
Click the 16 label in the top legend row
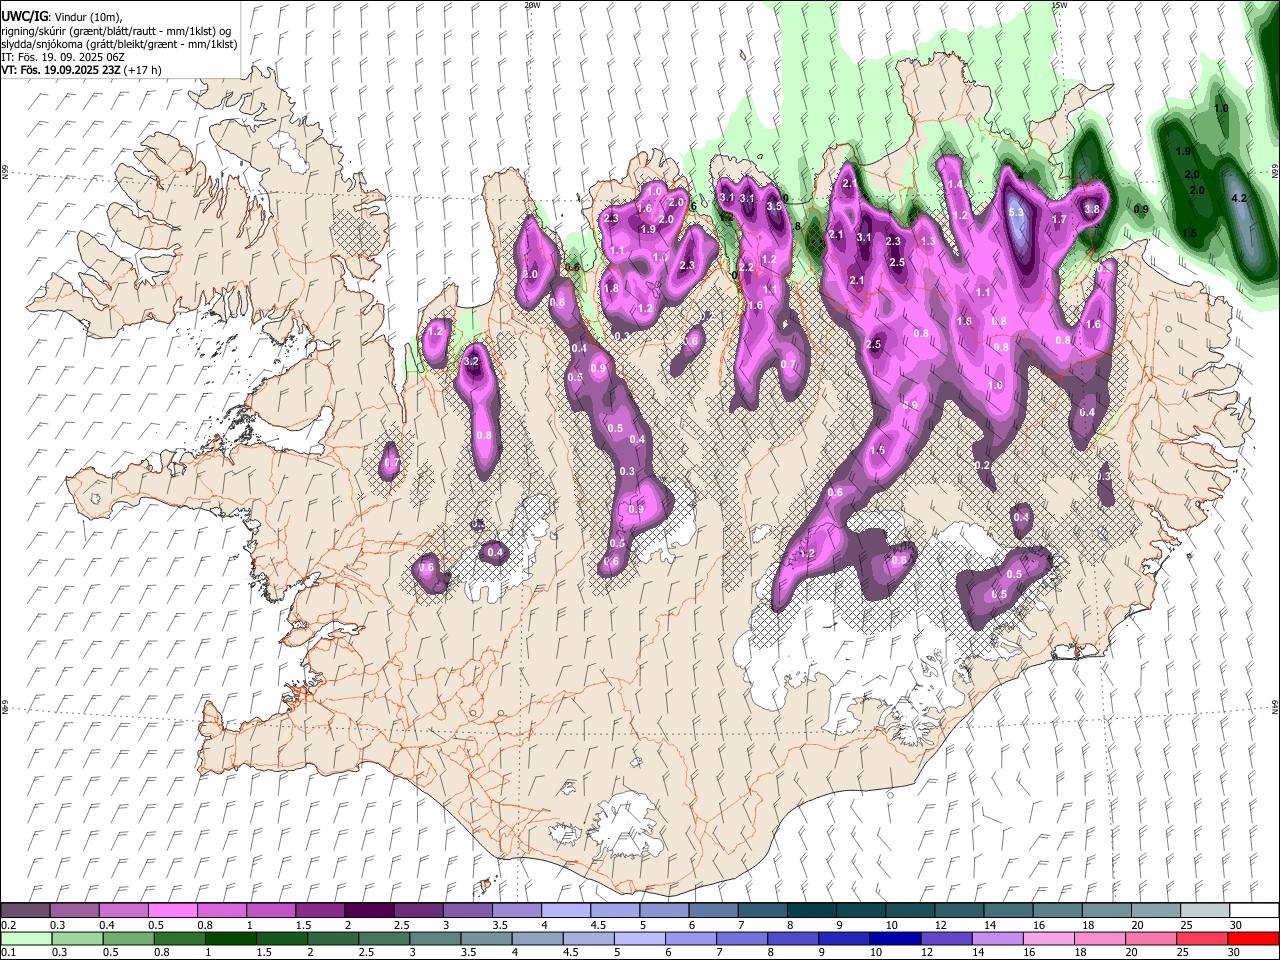pos(1038,925)
